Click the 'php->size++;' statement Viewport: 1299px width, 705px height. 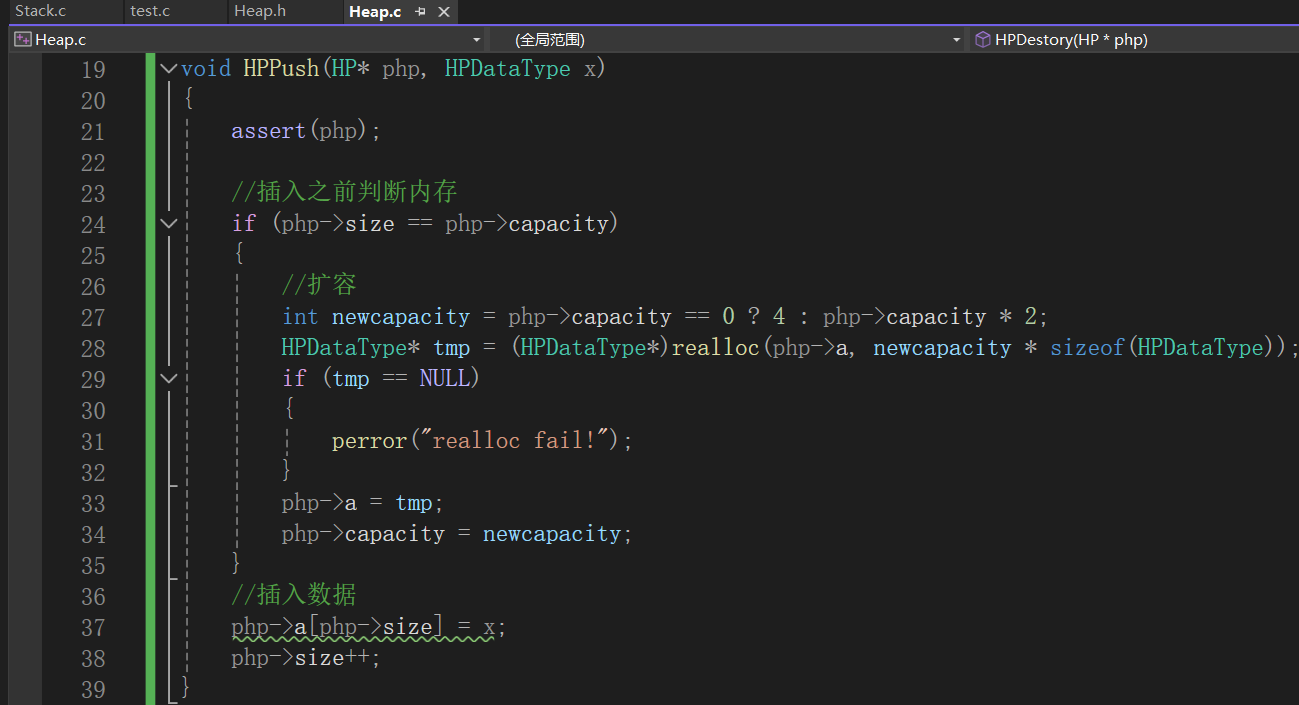click(x=306, y=658)
